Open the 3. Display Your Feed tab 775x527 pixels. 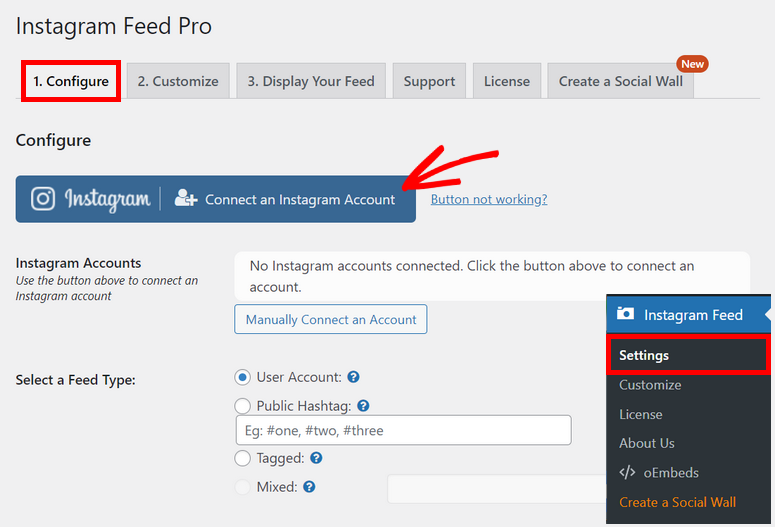pyautogui.click(x=311, y=81)
